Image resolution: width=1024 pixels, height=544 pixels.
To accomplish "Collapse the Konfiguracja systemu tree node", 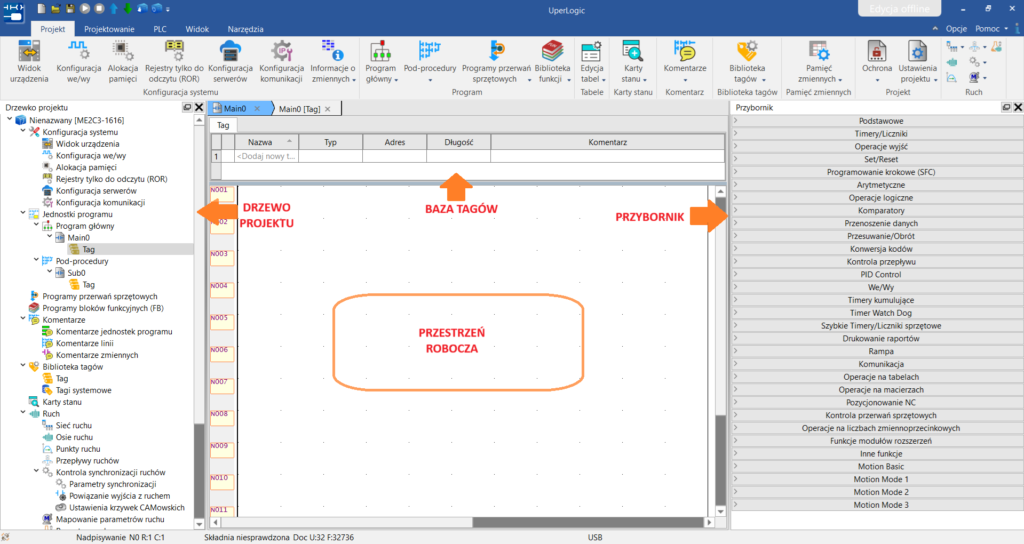I will click(x=23, y=131).
